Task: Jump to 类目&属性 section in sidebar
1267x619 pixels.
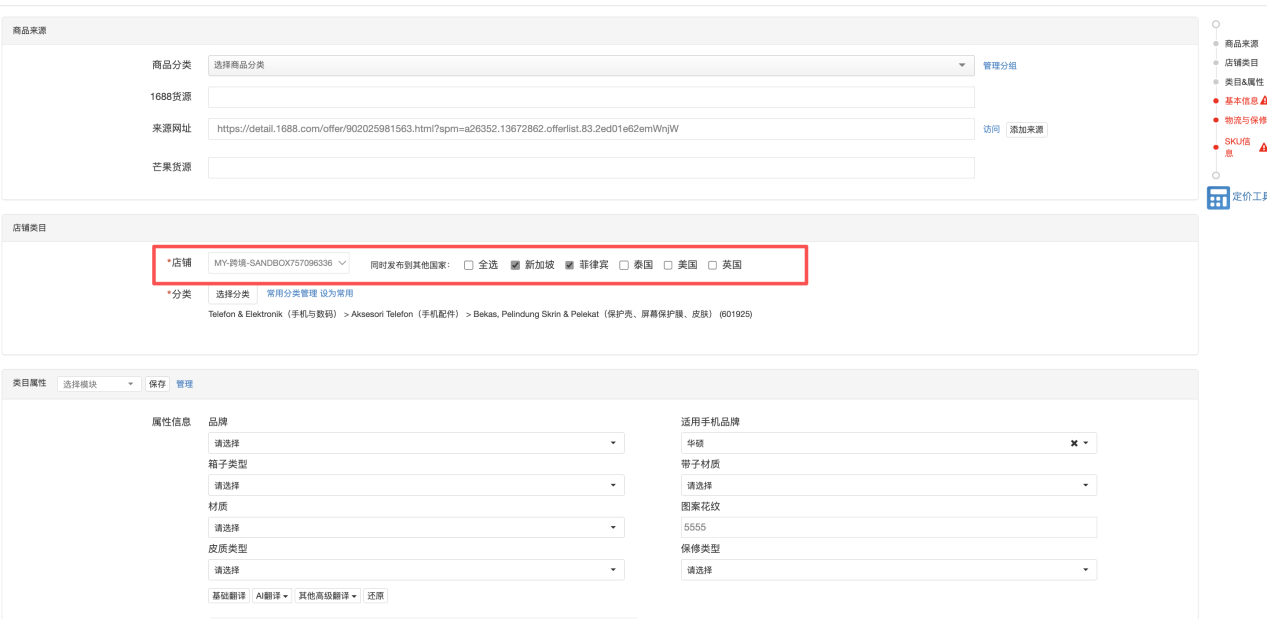Action: 1244,82
